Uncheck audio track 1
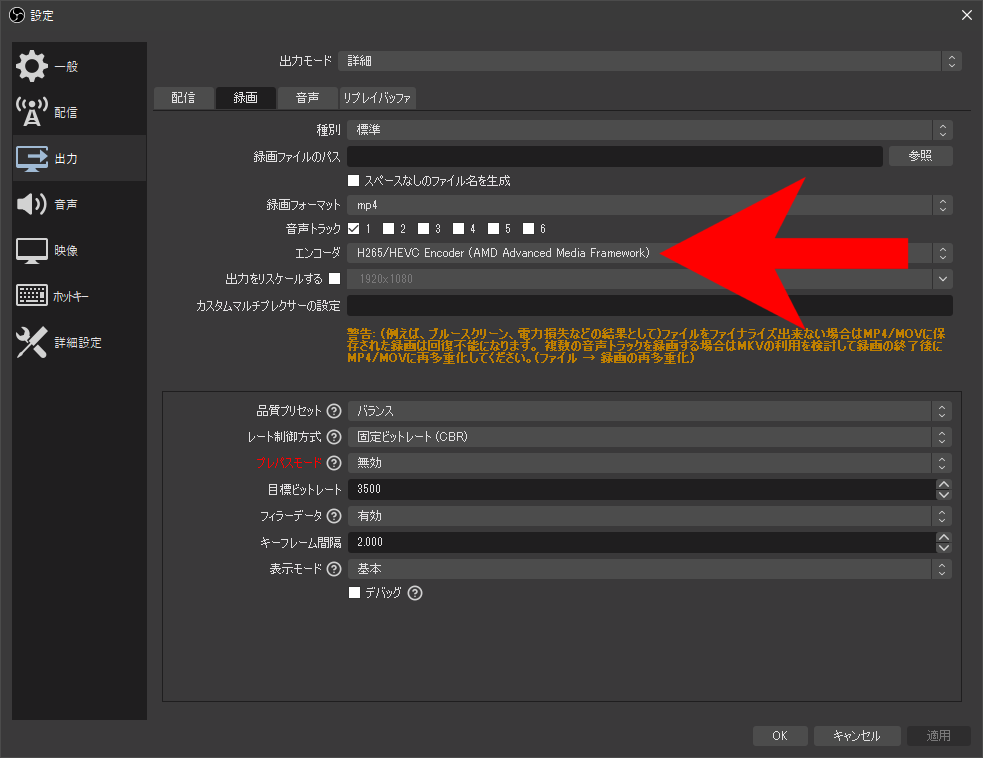Image resolution: width=983 pixels, height=758 pixels. click(354, 228)
